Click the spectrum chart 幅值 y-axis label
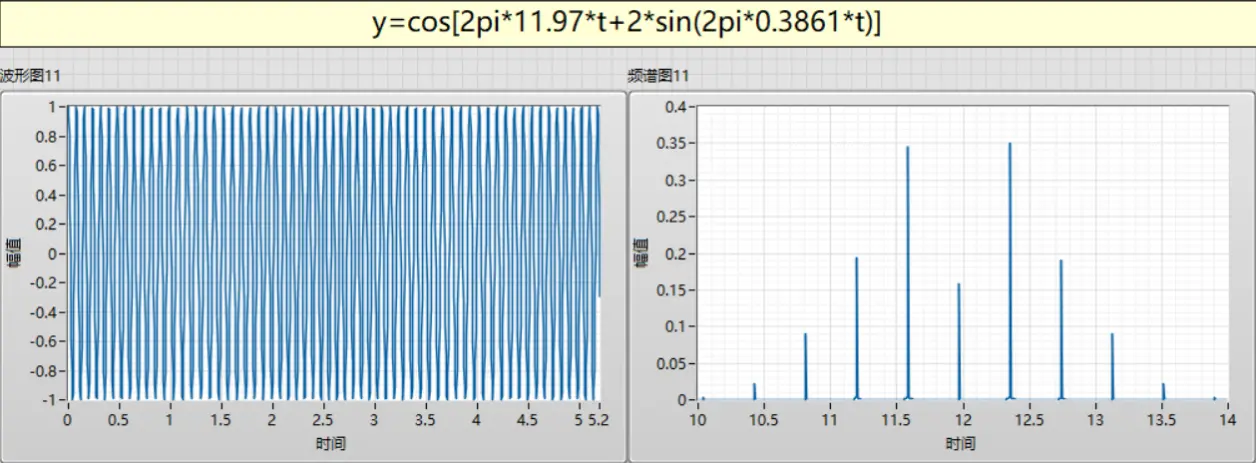This screenshot has width=1256, height=463. point(640,253)
